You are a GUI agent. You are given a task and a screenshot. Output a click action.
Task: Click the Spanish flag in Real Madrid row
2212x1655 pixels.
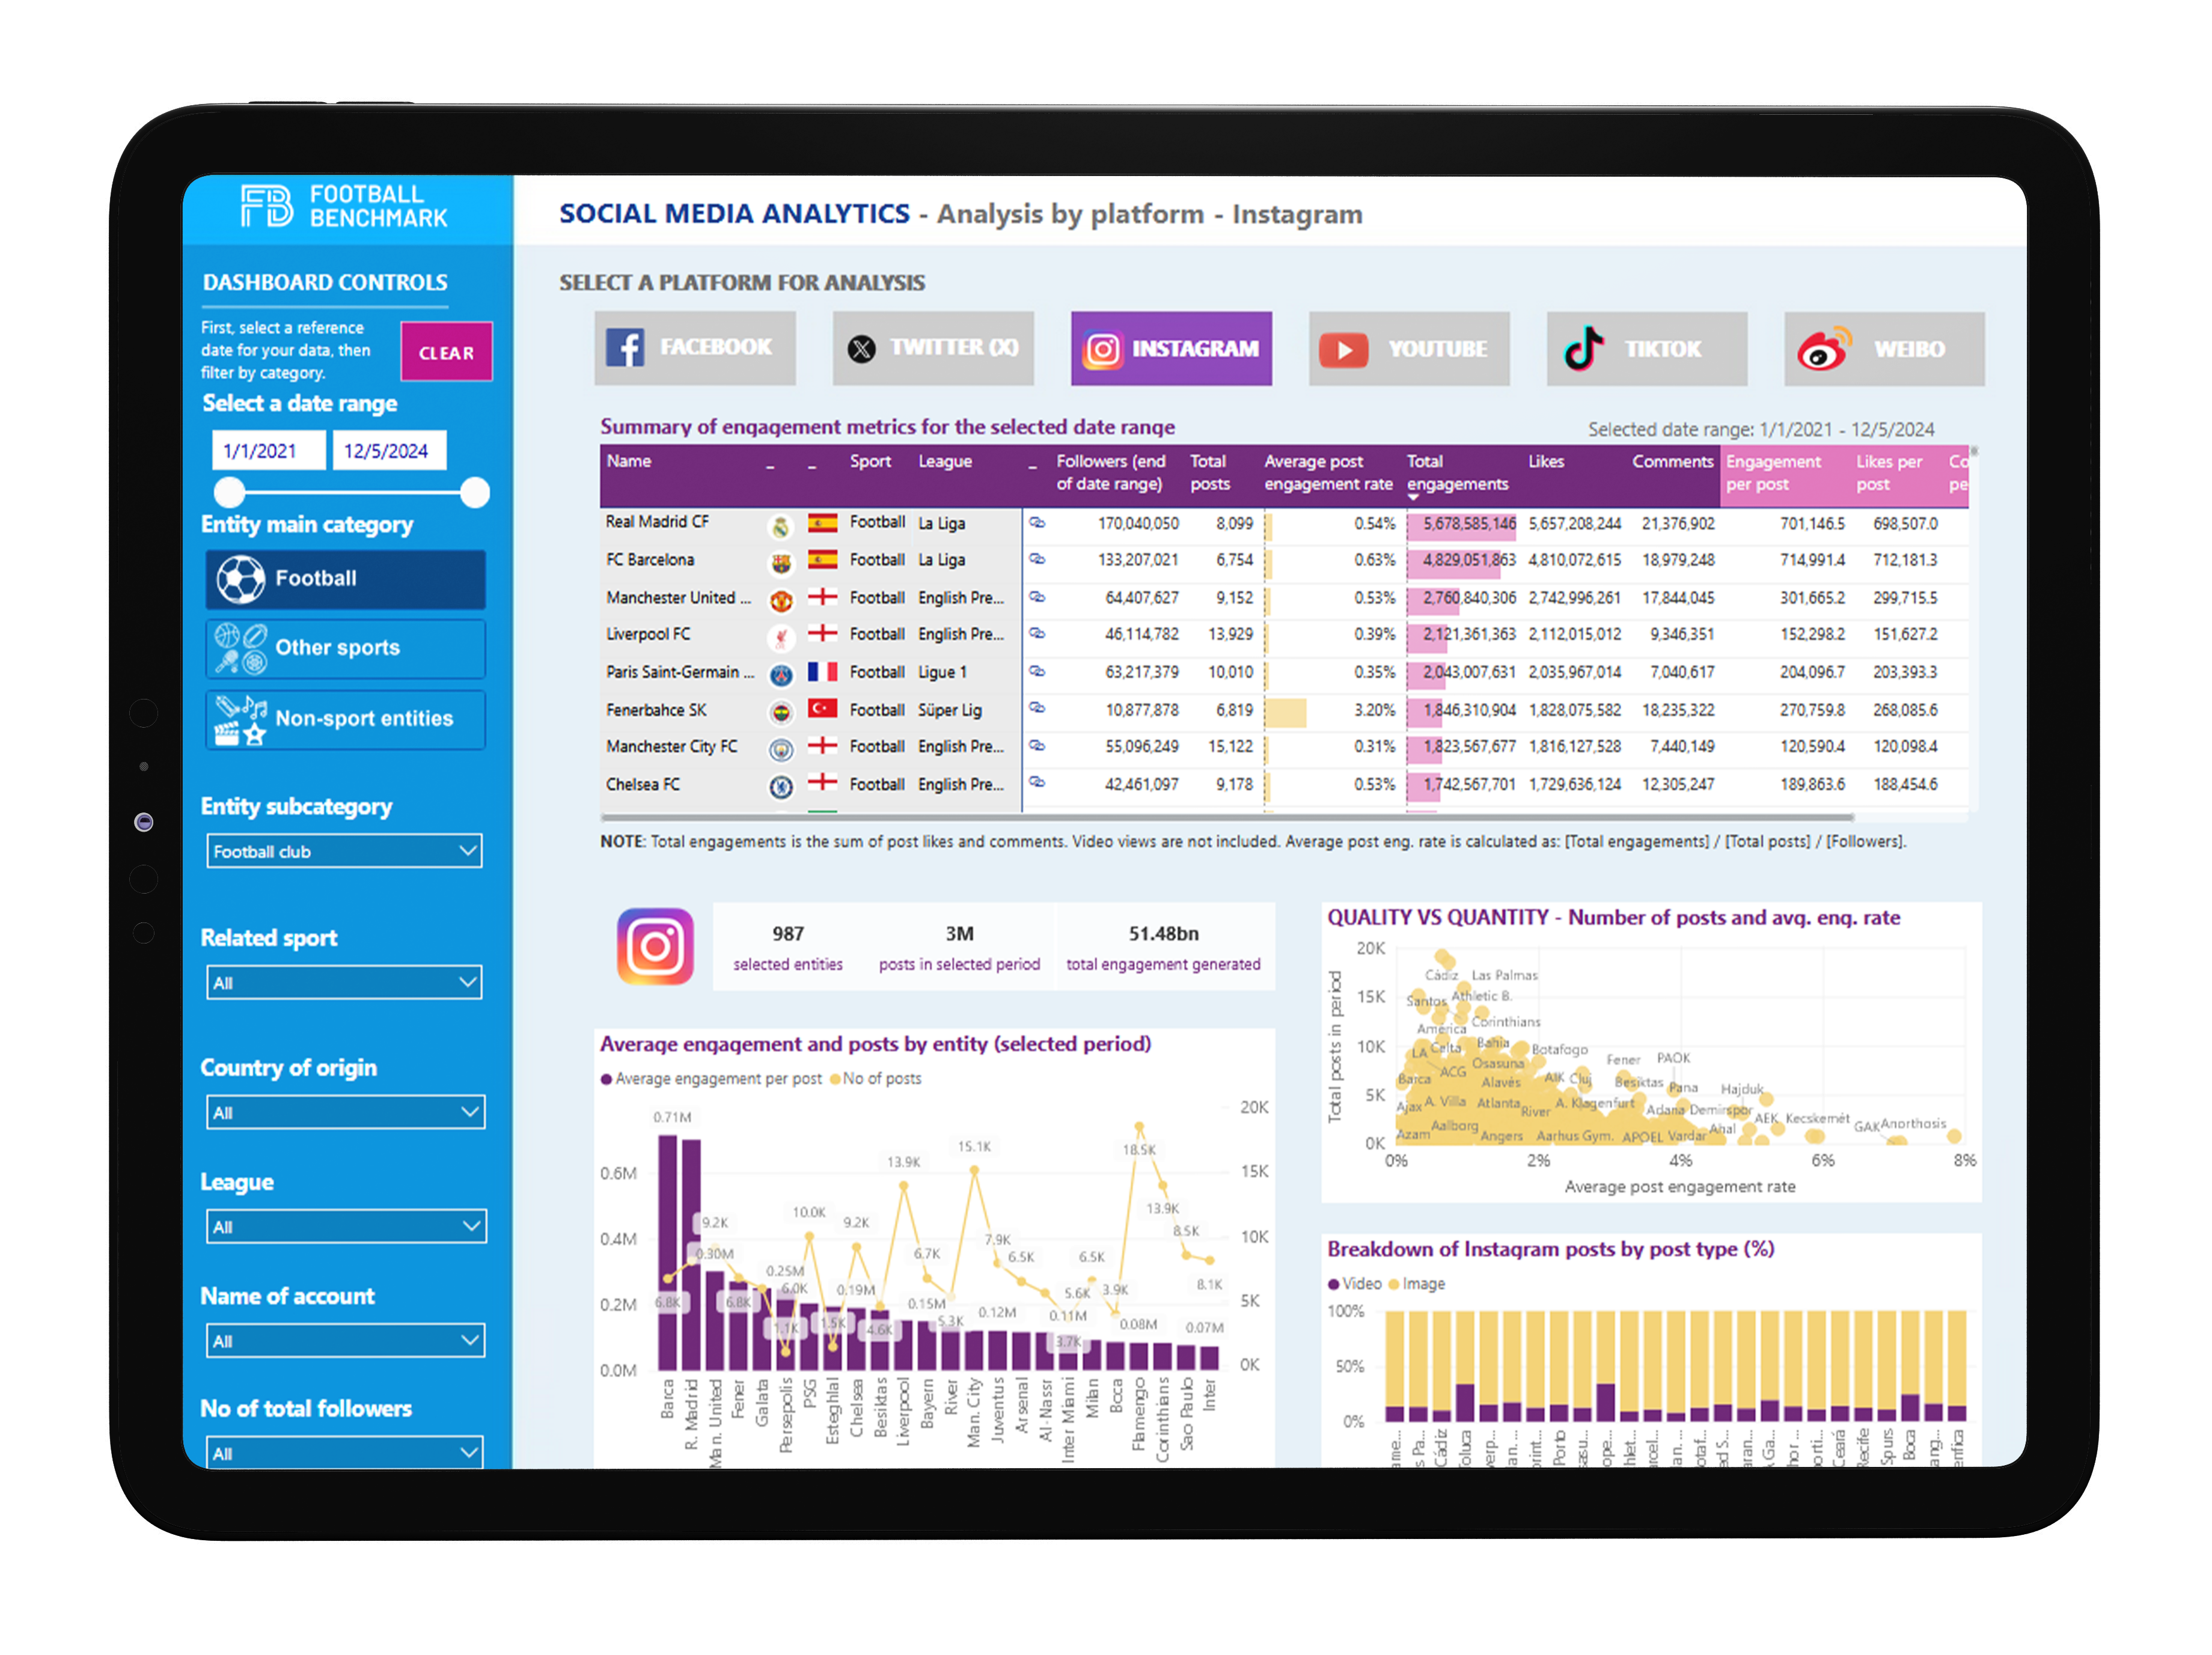[823, 522]
